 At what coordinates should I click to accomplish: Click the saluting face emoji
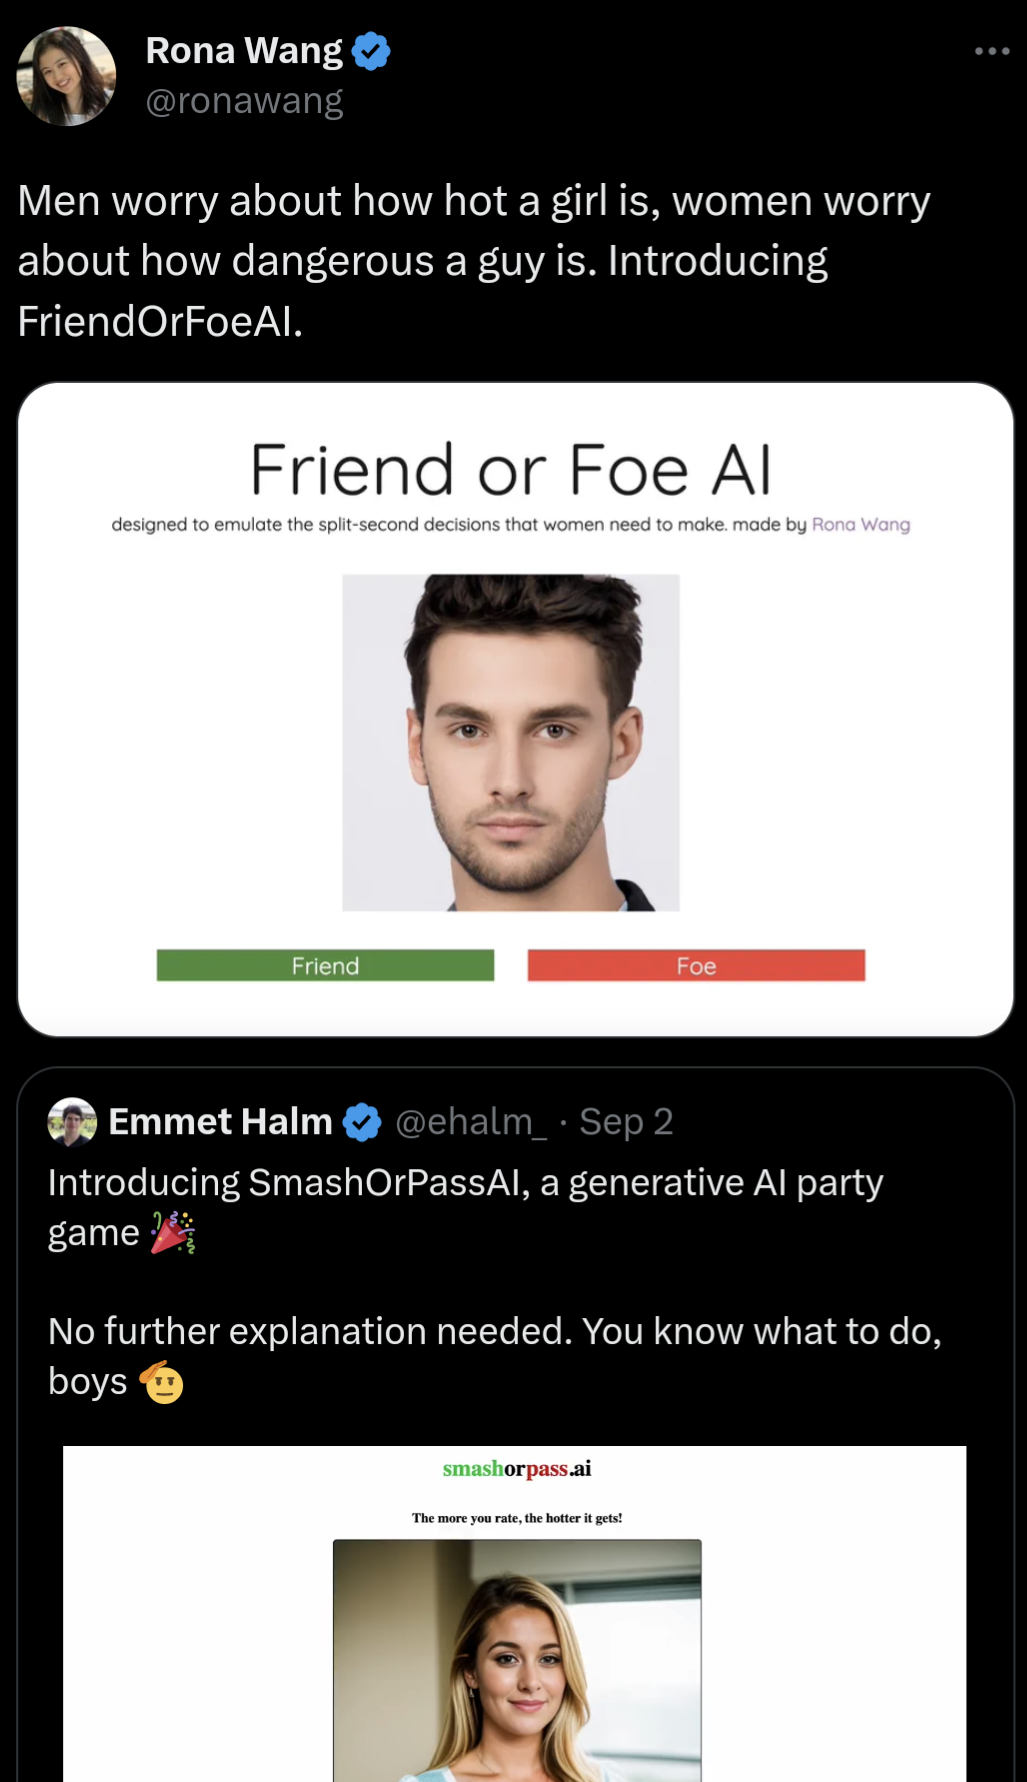coord(162,1383)
